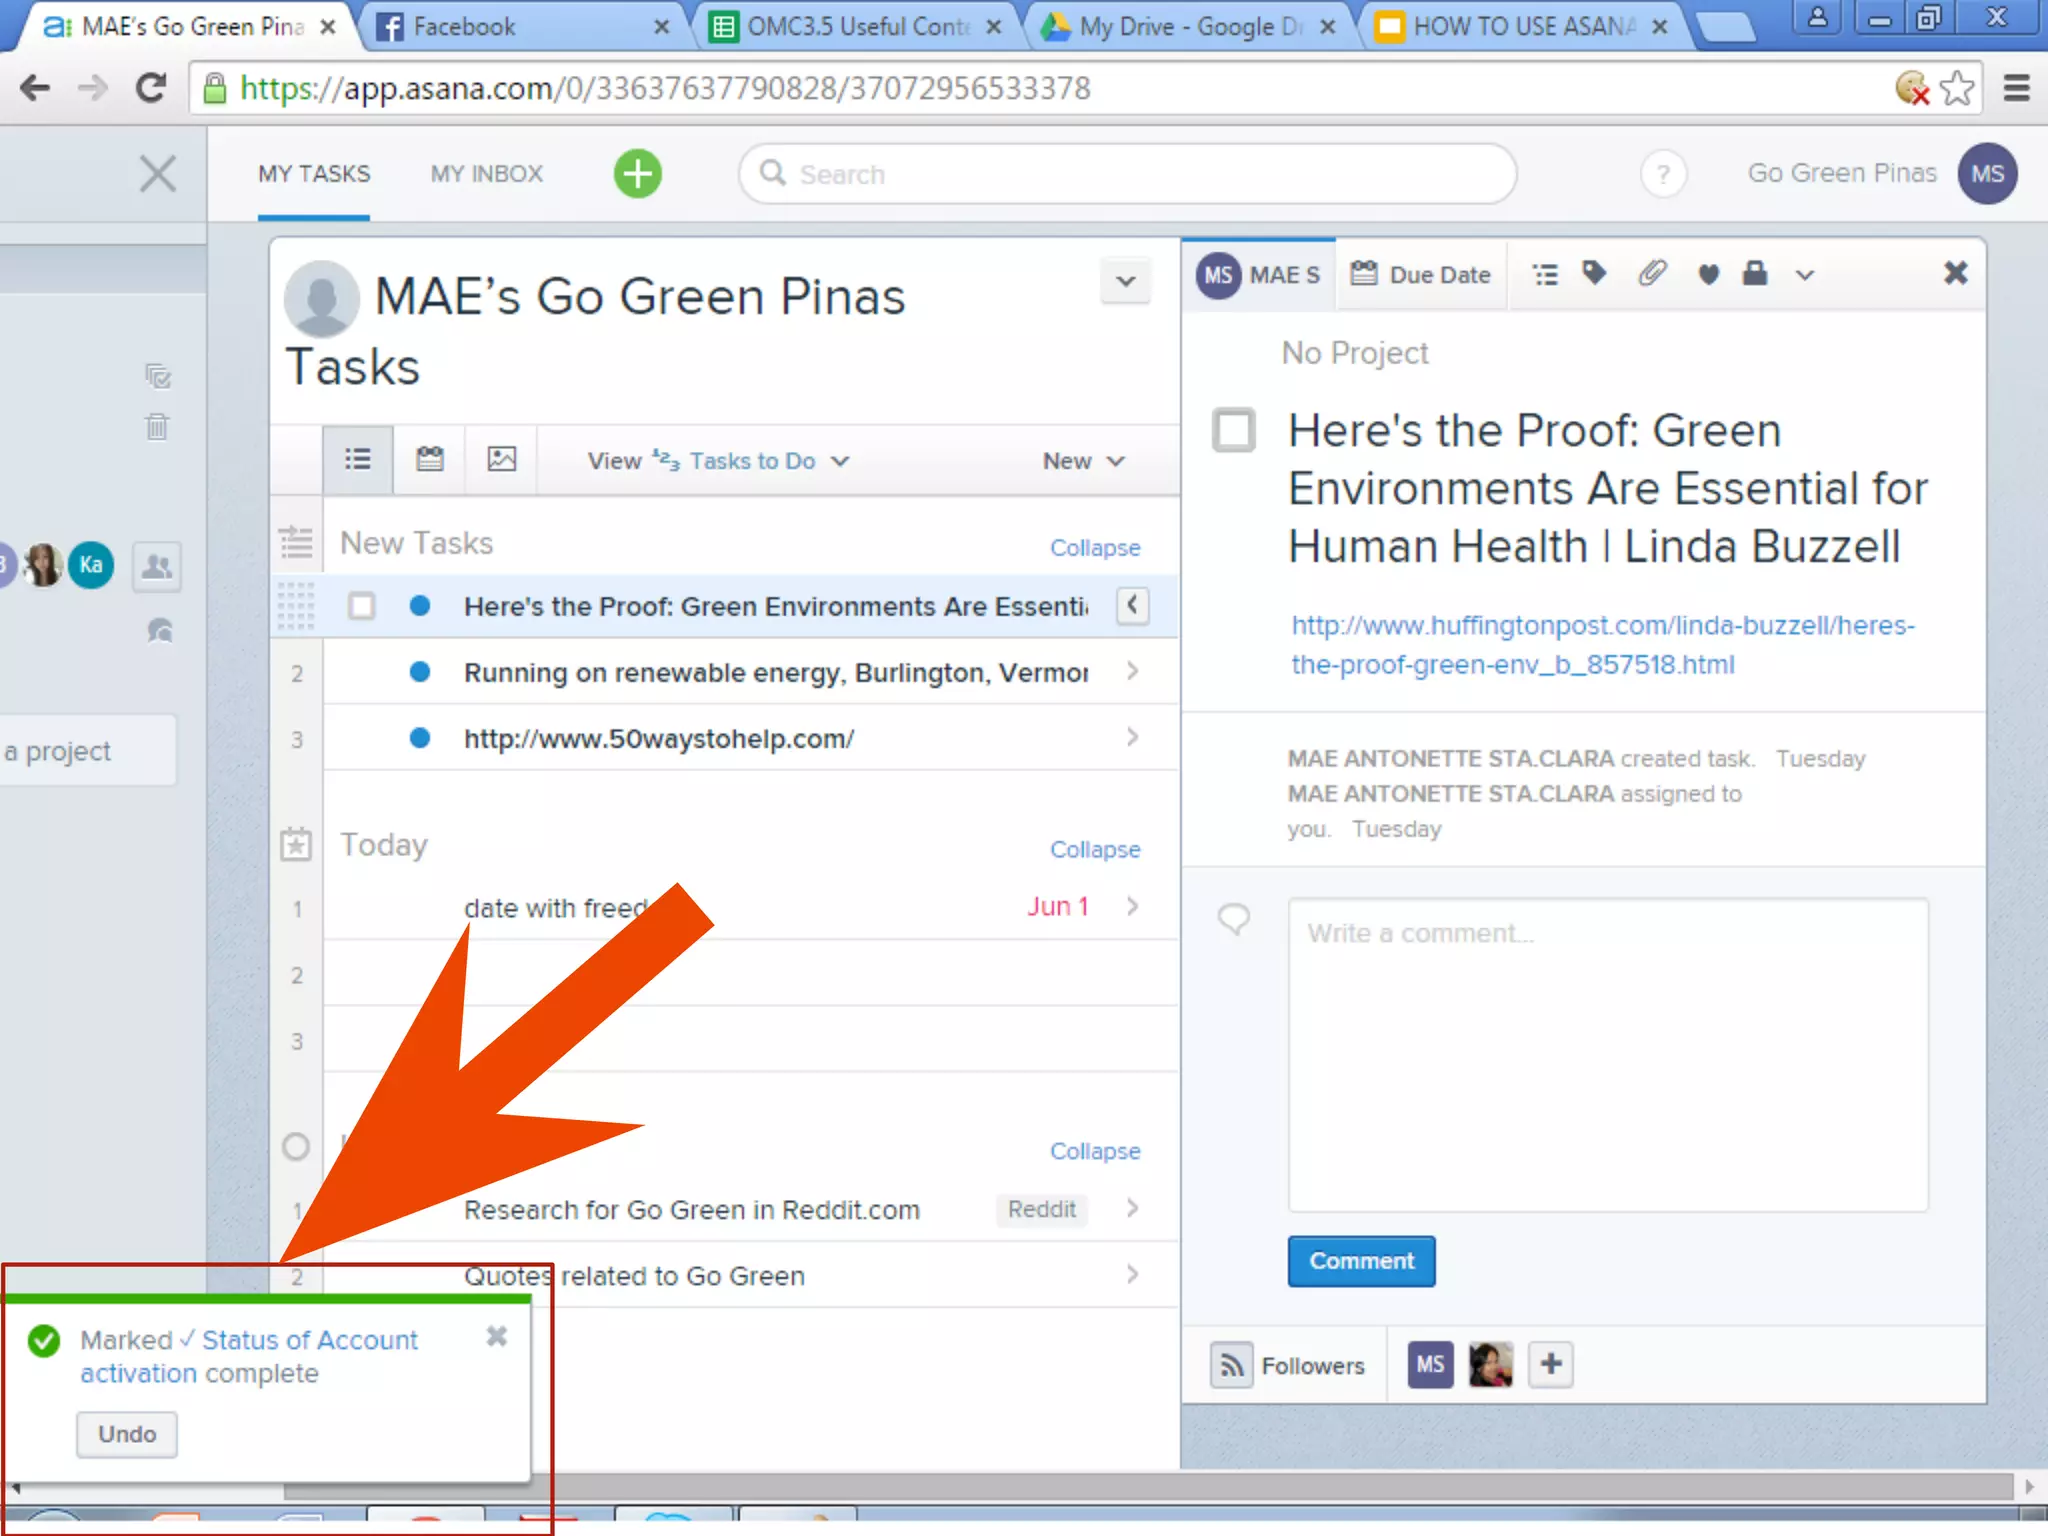Click the heart like icon

(x=1708, y=274)
